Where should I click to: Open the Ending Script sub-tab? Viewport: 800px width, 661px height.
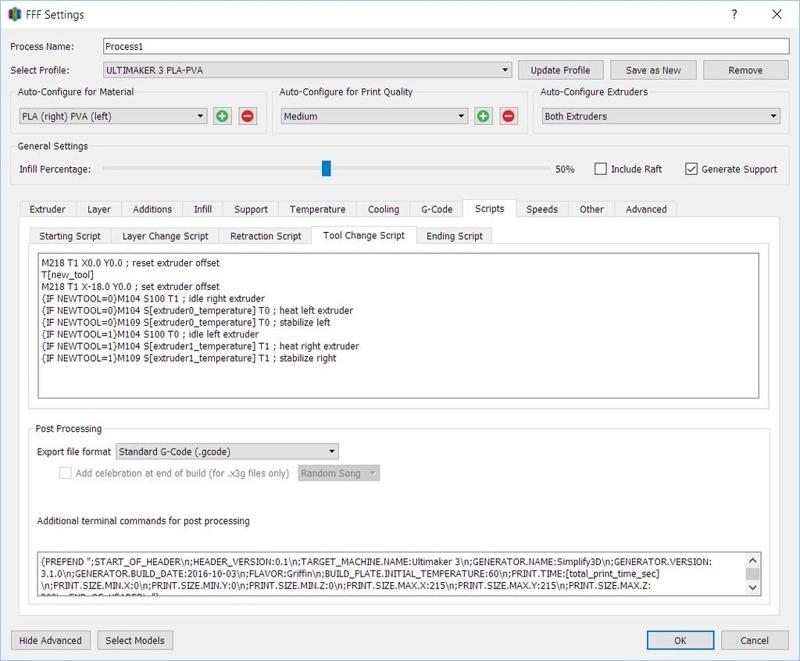(x=454, y=236)
